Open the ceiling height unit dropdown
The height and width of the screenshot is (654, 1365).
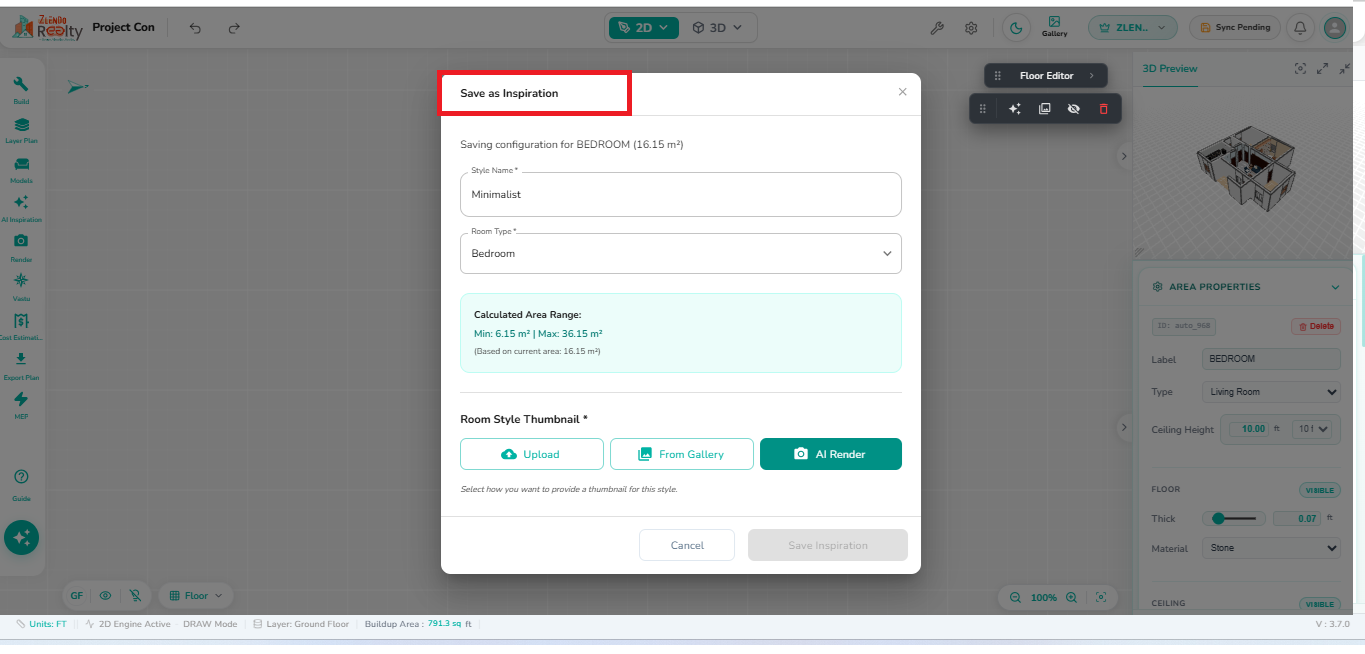click(1311, 429)
